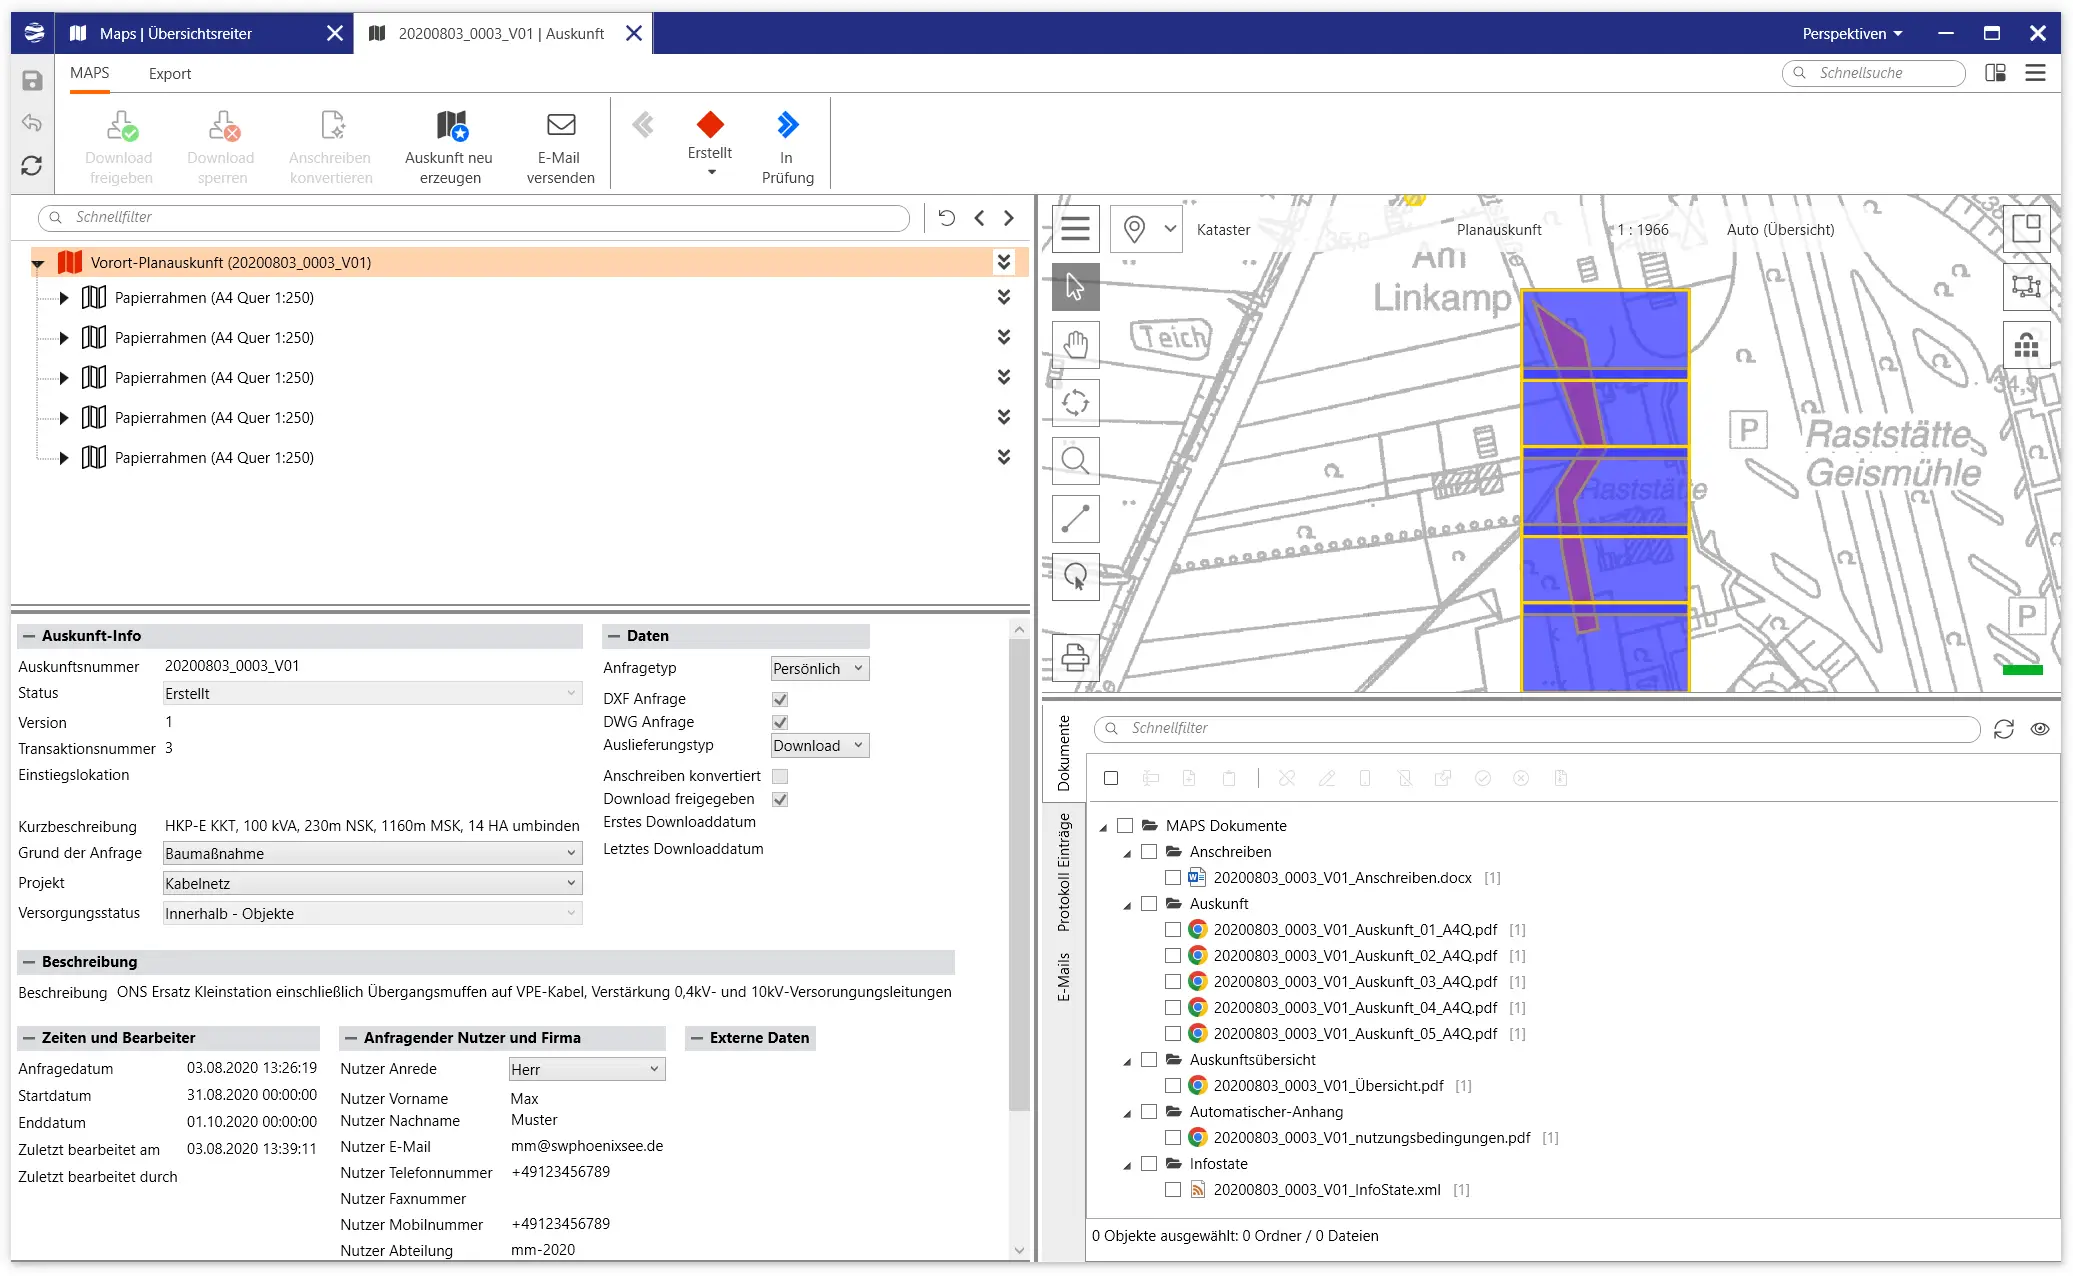Uncheck the DXF Anfrage checkbox
2073x1276 pixels.
780,699
